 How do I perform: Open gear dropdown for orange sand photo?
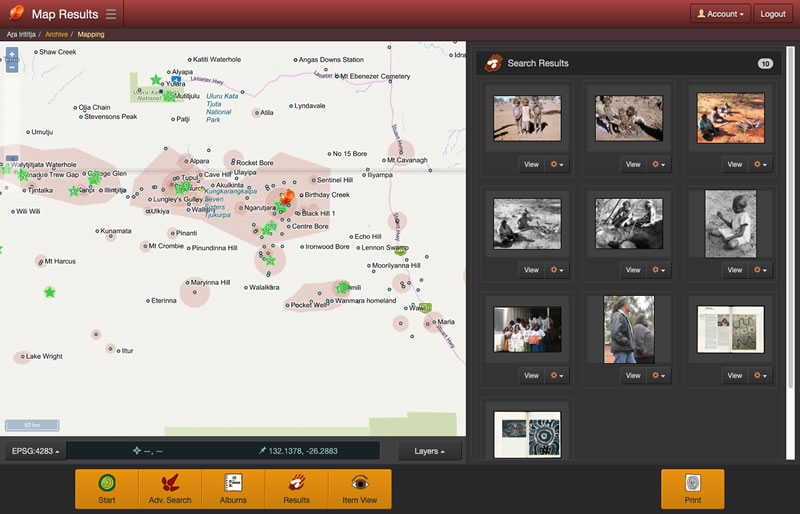(760, 164)
